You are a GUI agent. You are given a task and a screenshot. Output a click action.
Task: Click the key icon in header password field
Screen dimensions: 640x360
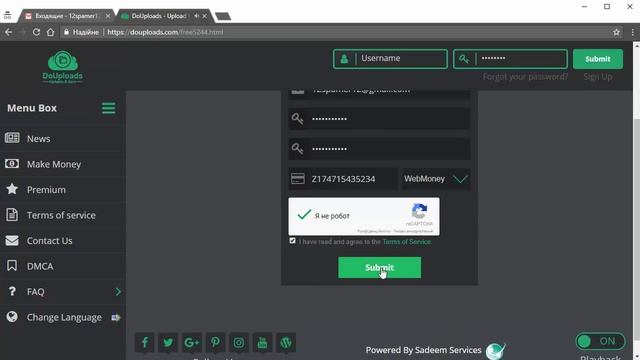[x=464, y=59]
